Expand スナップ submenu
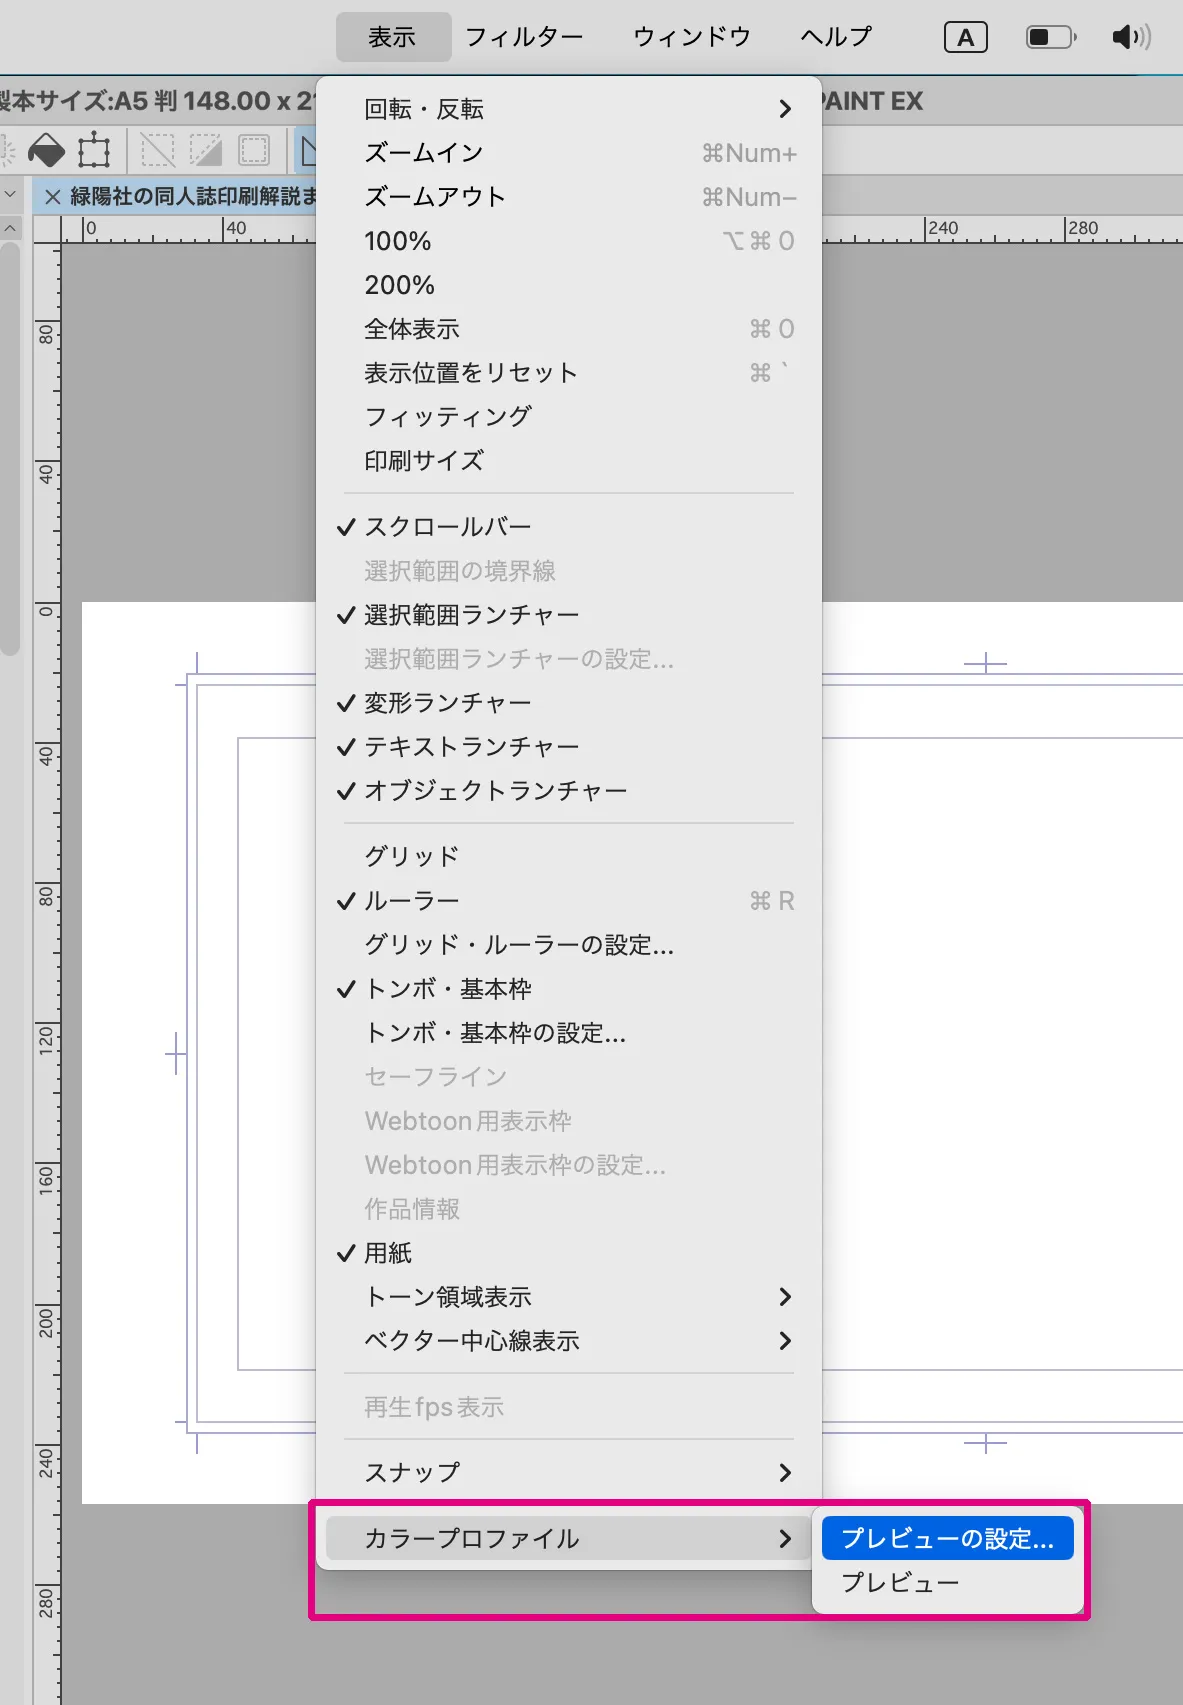The width and height of the screenshot is (1183, 1705). tap(569, 1473)
